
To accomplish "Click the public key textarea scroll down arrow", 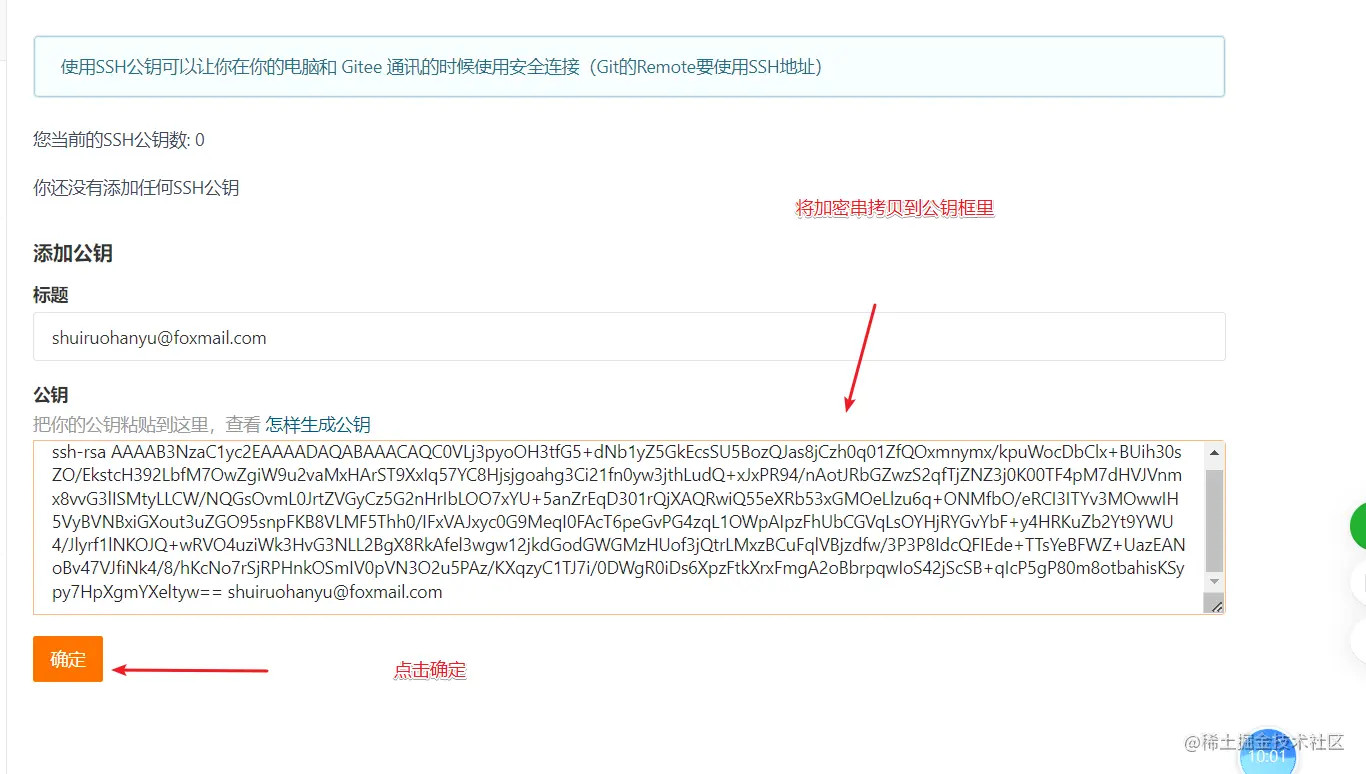I will coord(1215,581).
